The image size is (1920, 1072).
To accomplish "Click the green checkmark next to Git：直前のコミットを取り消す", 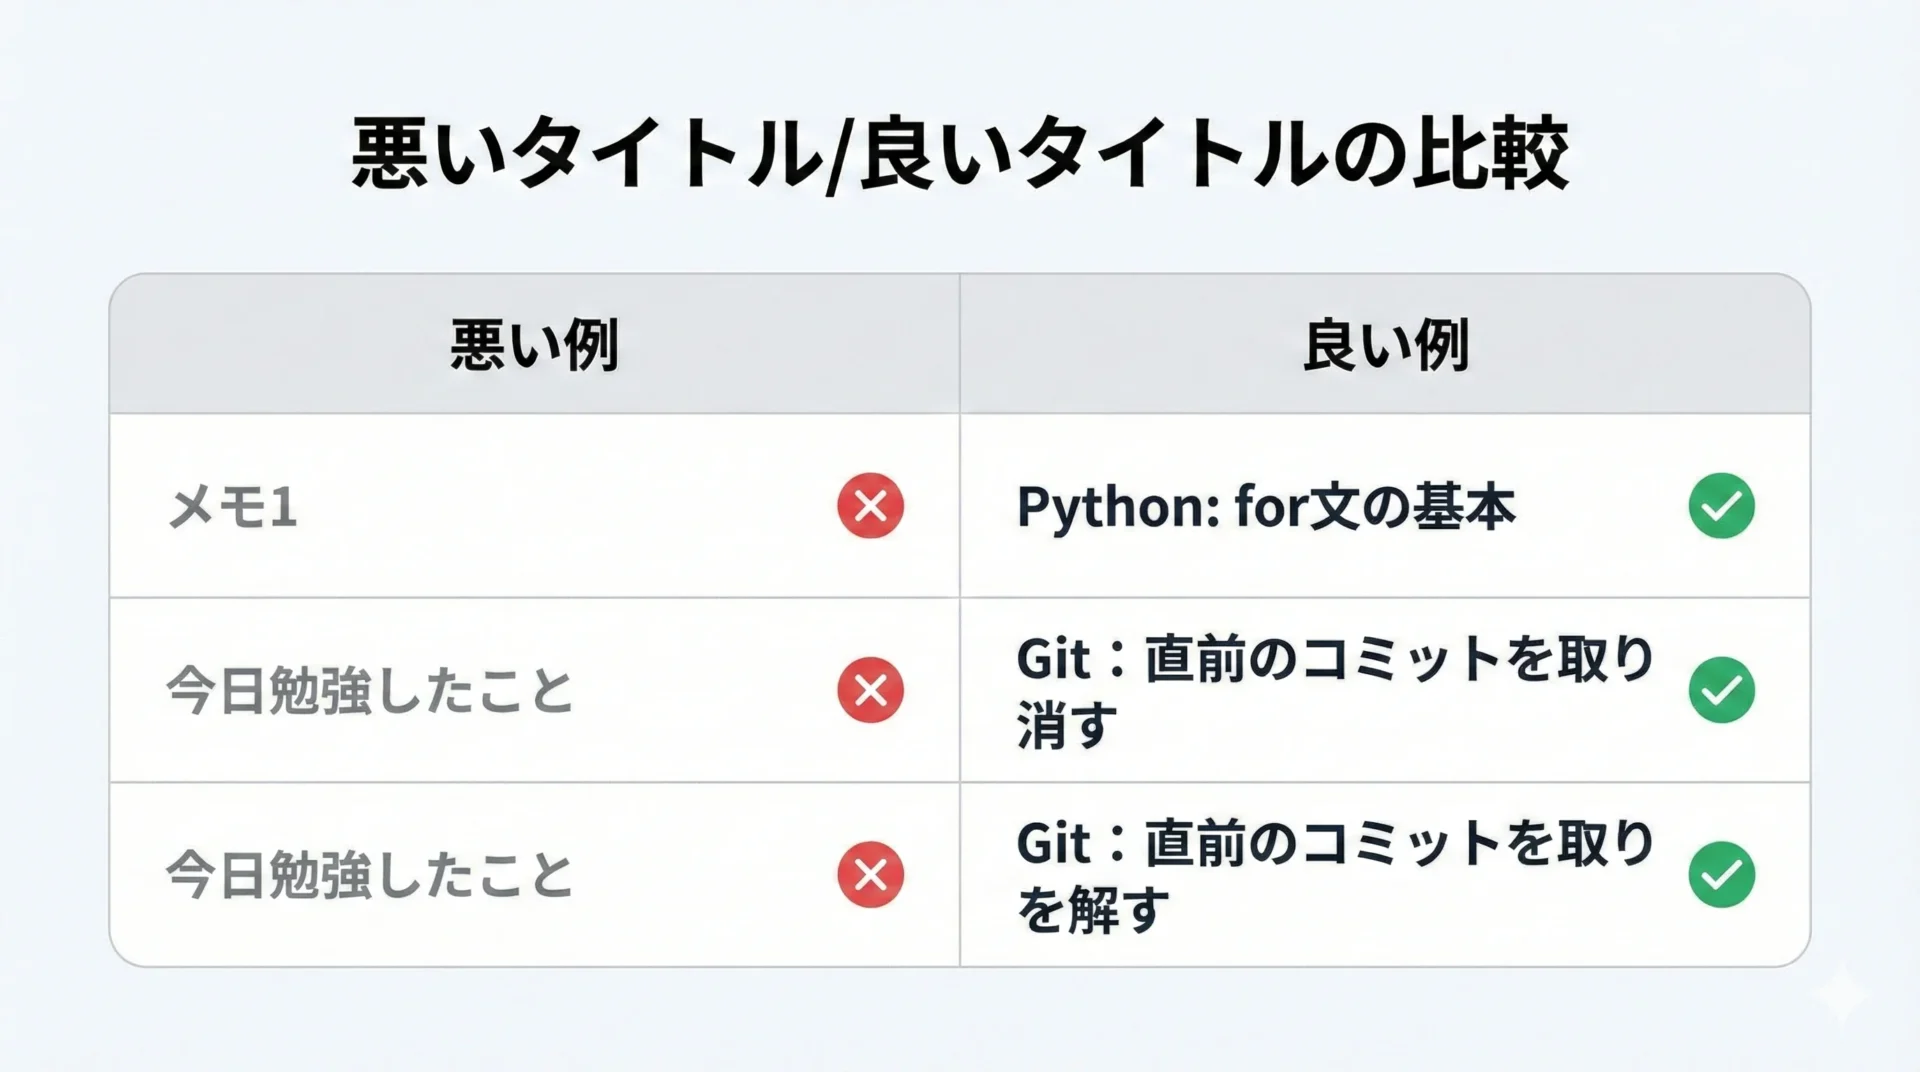I will pos(1721,690).
